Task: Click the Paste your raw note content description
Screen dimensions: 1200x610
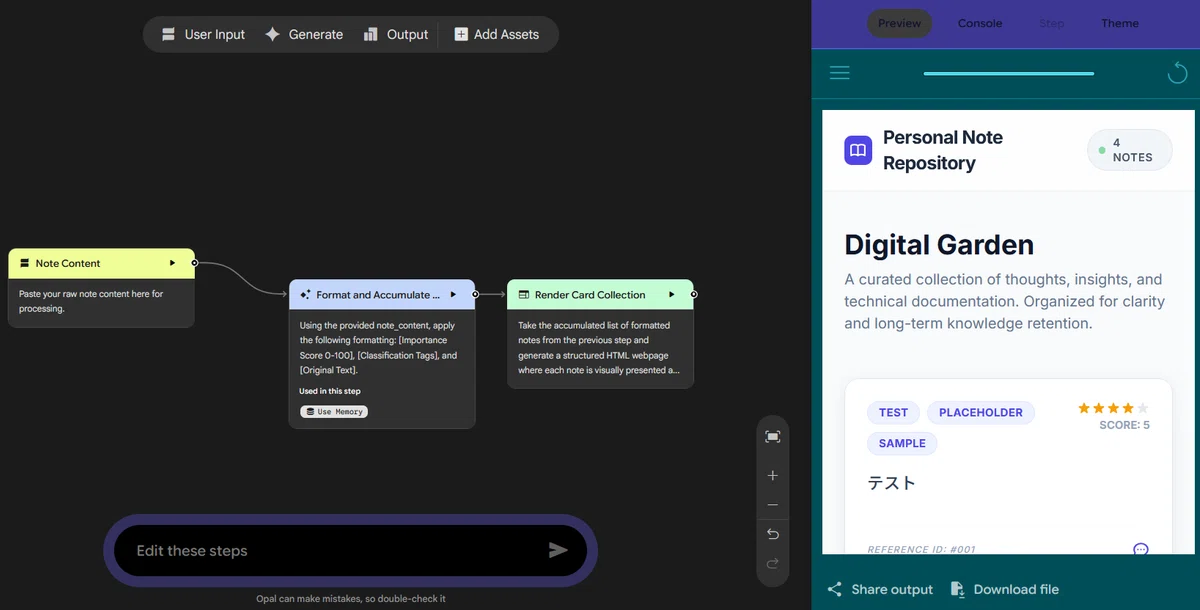Action: pos(91,301)
